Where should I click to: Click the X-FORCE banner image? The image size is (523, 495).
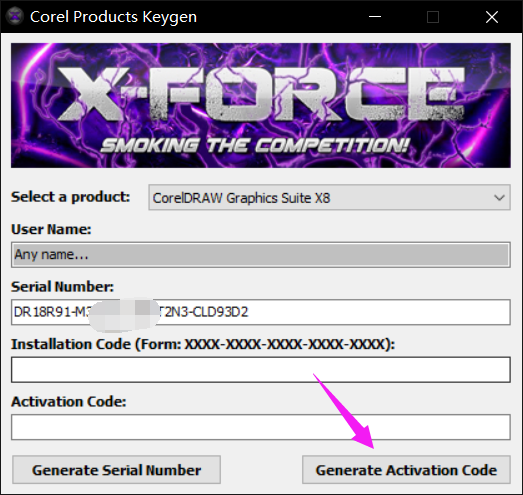point(261,105)
